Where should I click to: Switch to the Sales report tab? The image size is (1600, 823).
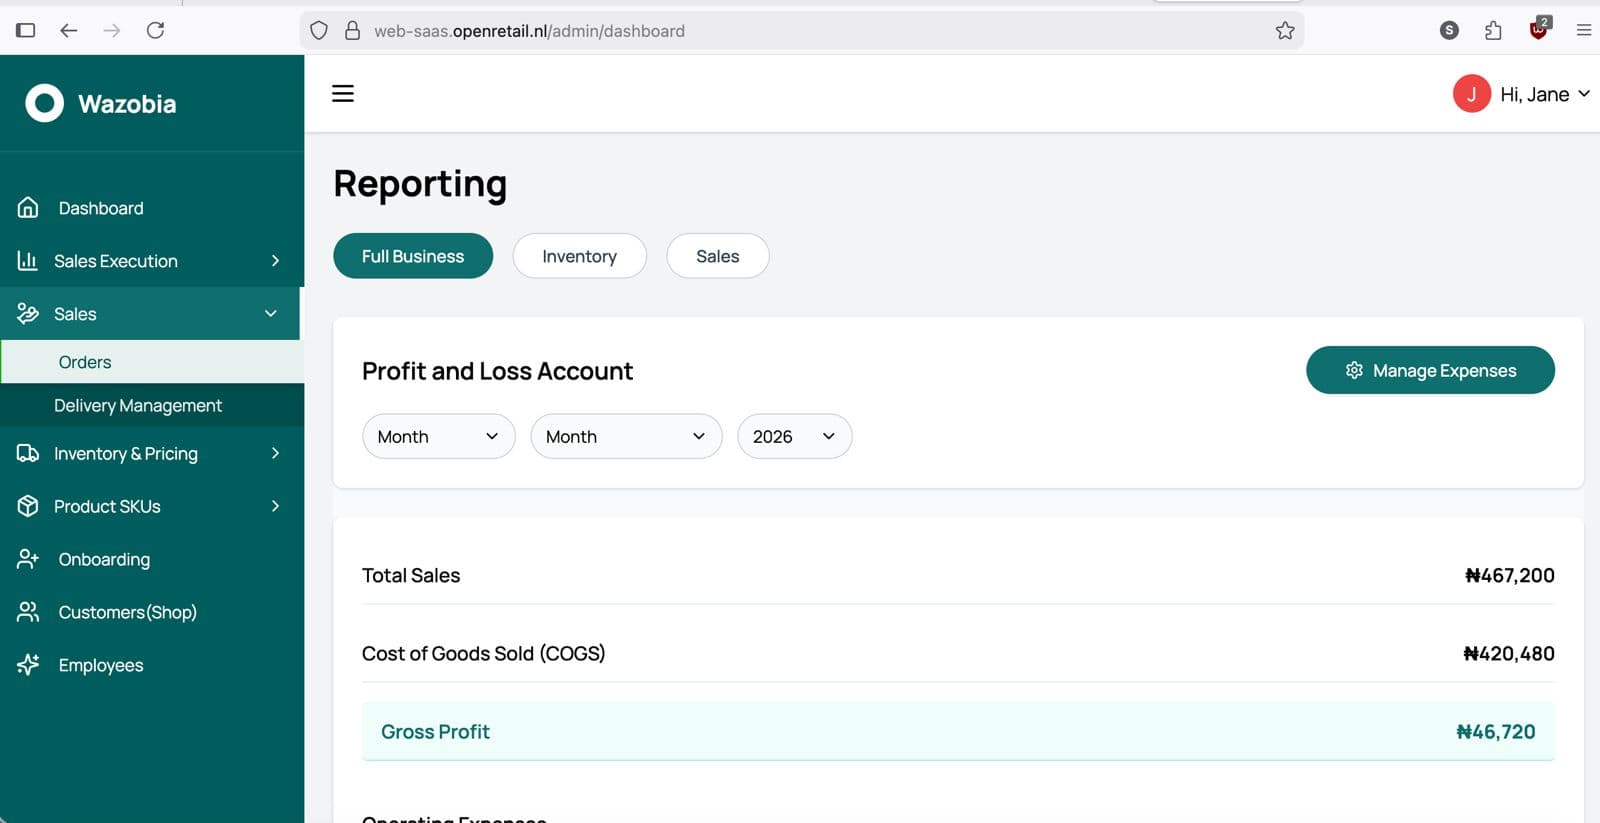(717, 257)
